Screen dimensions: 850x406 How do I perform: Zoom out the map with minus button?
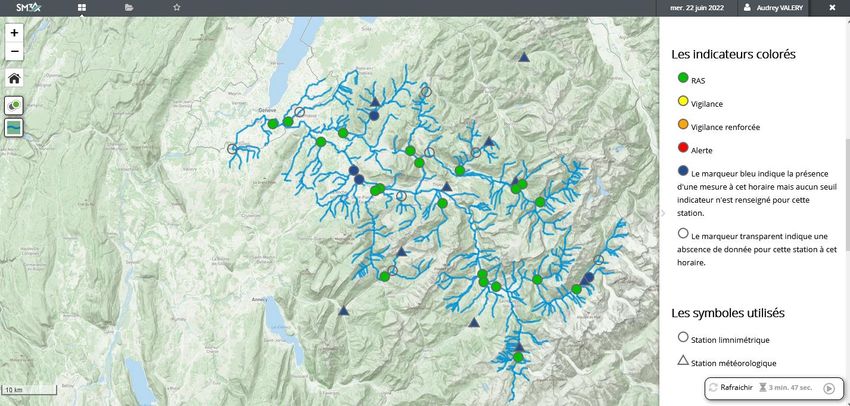tap(14, 51)
